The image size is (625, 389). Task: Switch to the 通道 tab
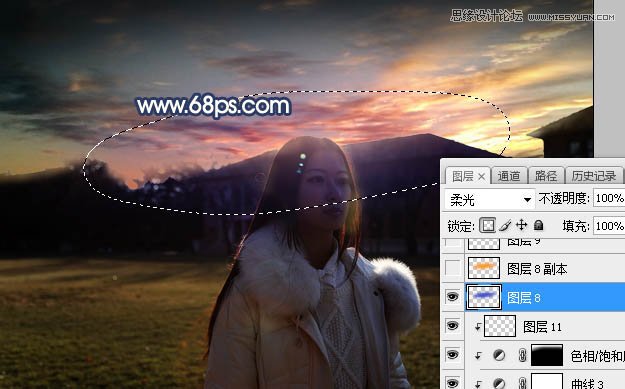click(x=509, y=176)
